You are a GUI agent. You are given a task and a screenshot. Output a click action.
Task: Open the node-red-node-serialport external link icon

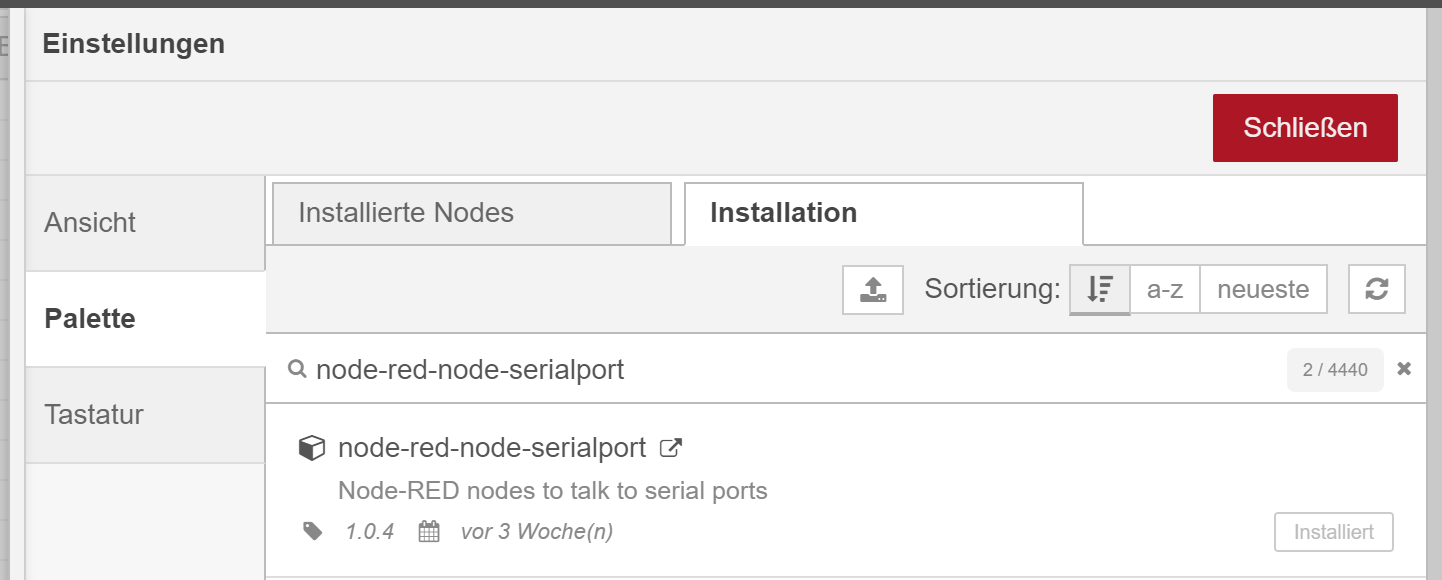coord(671,448)
